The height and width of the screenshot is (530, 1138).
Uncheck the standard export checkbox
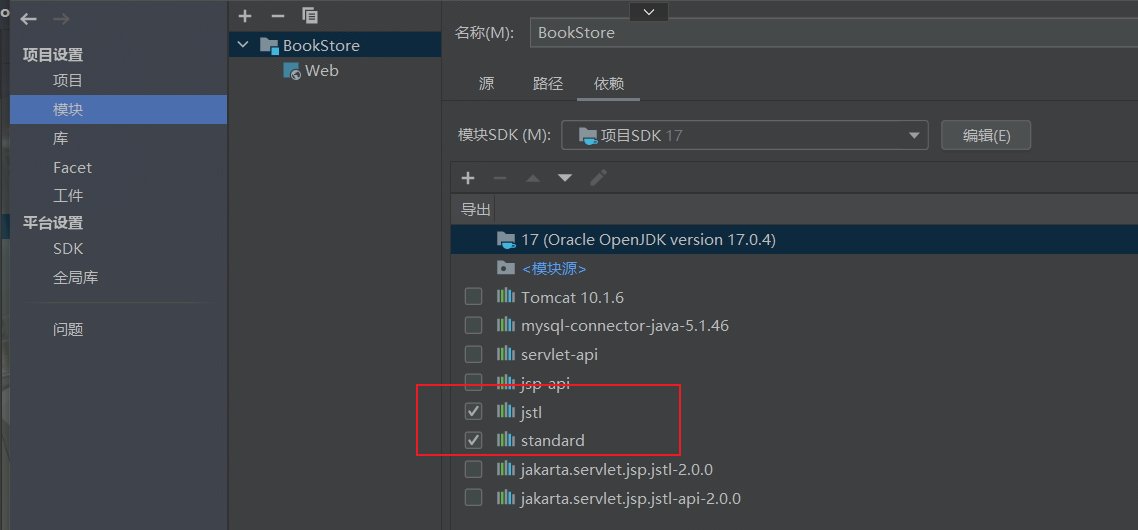point(474,440)
